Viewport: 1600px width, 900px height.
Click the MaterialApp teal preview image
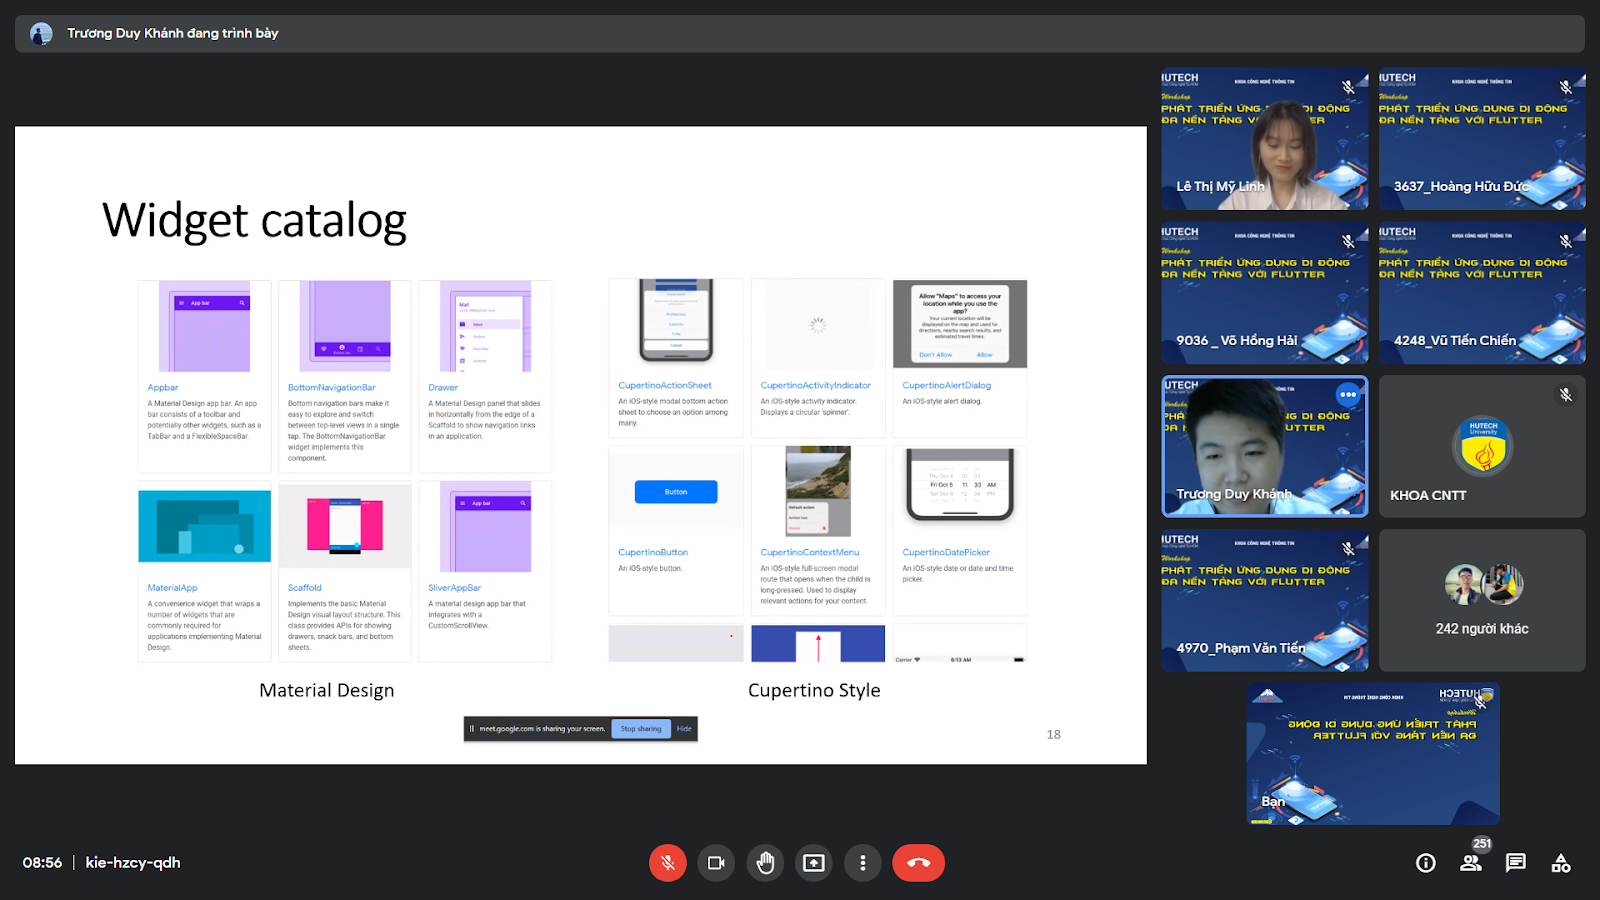click(205, 526)
